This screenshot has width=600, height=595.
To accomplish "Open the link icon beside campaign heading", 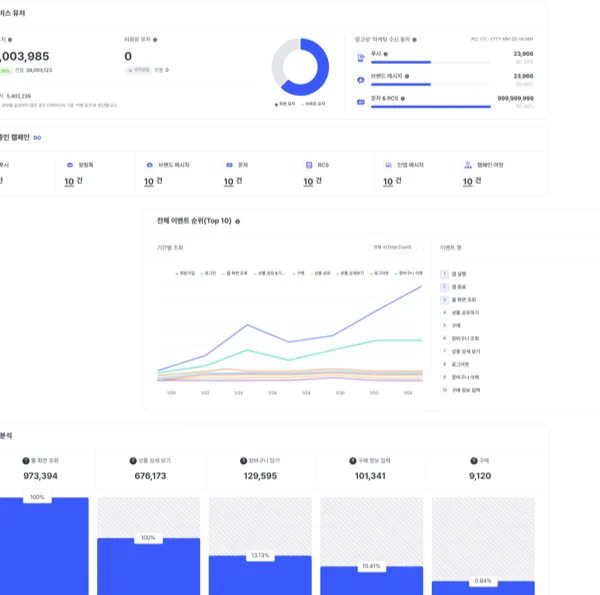I will pos(37,138).
